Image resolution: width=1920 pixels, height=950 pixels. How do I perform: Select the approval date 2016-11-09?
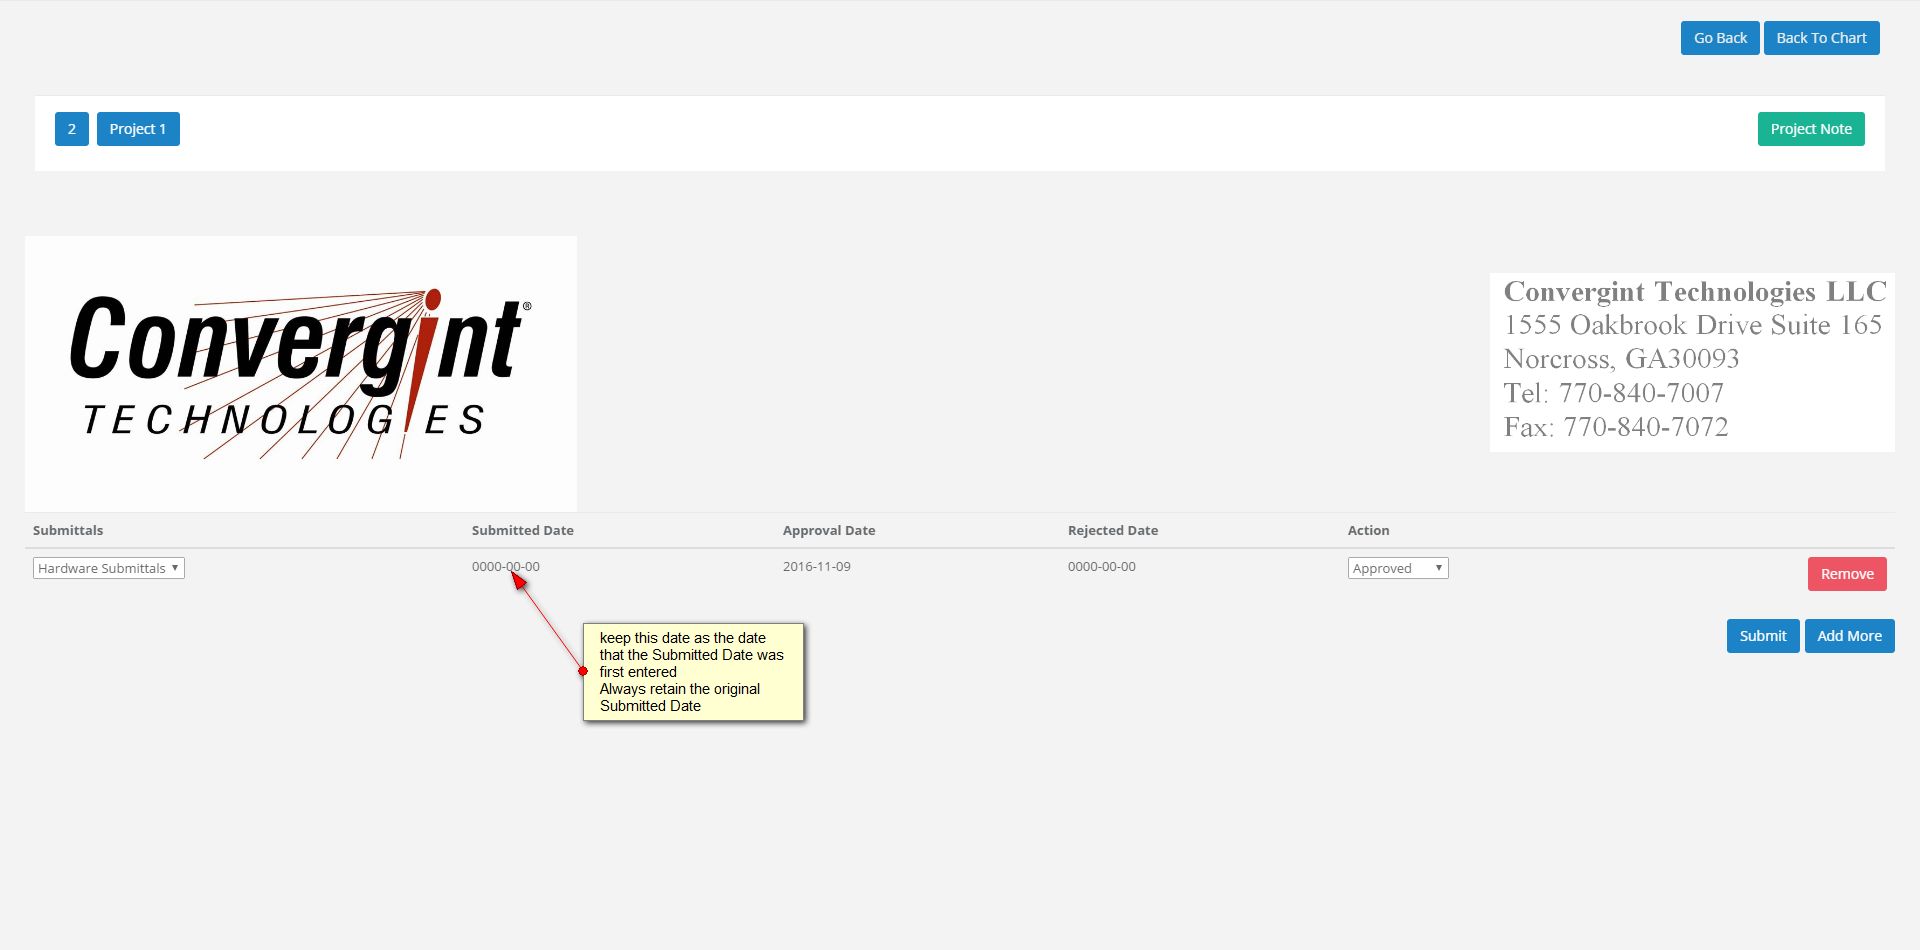817,566
